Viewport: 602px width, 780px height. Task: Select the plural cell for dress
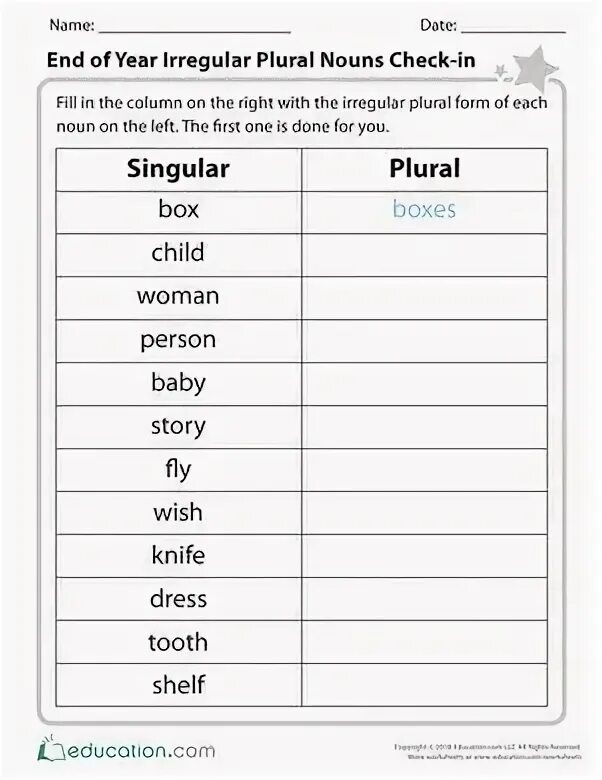424,600
